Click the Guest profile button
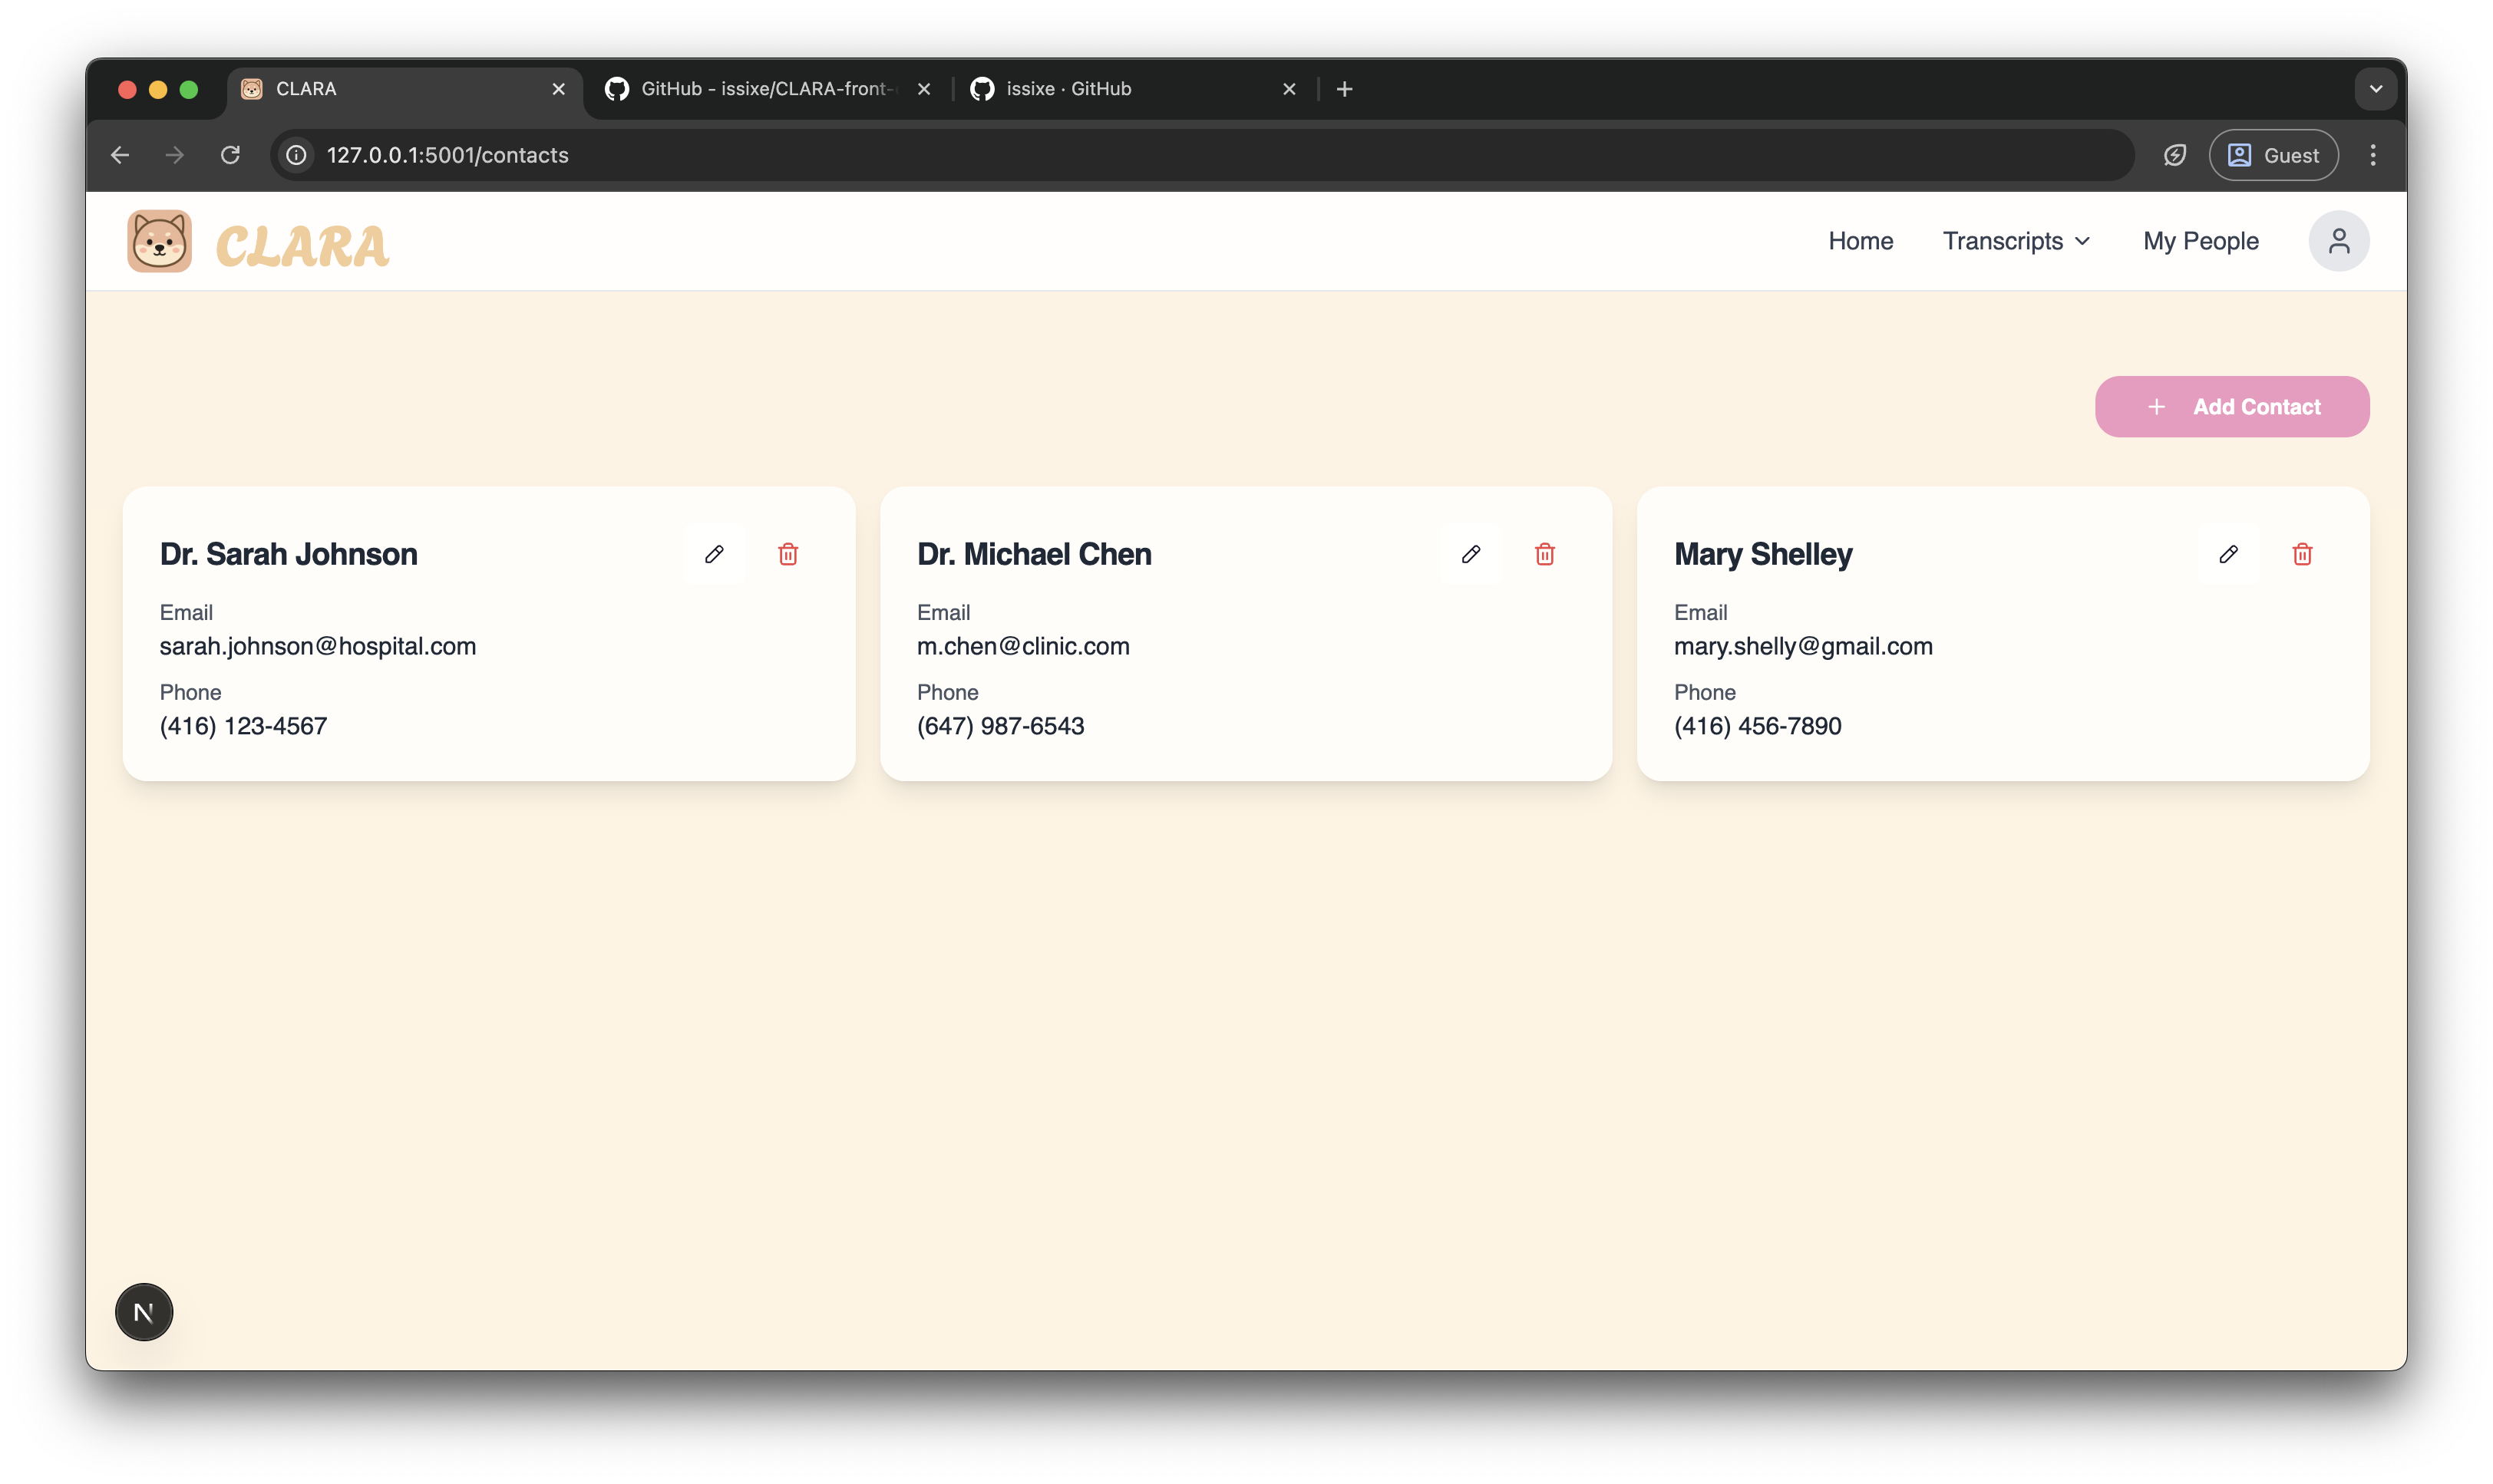This screenshot has height=1484, width=2493. click(x=2273, y=155)
